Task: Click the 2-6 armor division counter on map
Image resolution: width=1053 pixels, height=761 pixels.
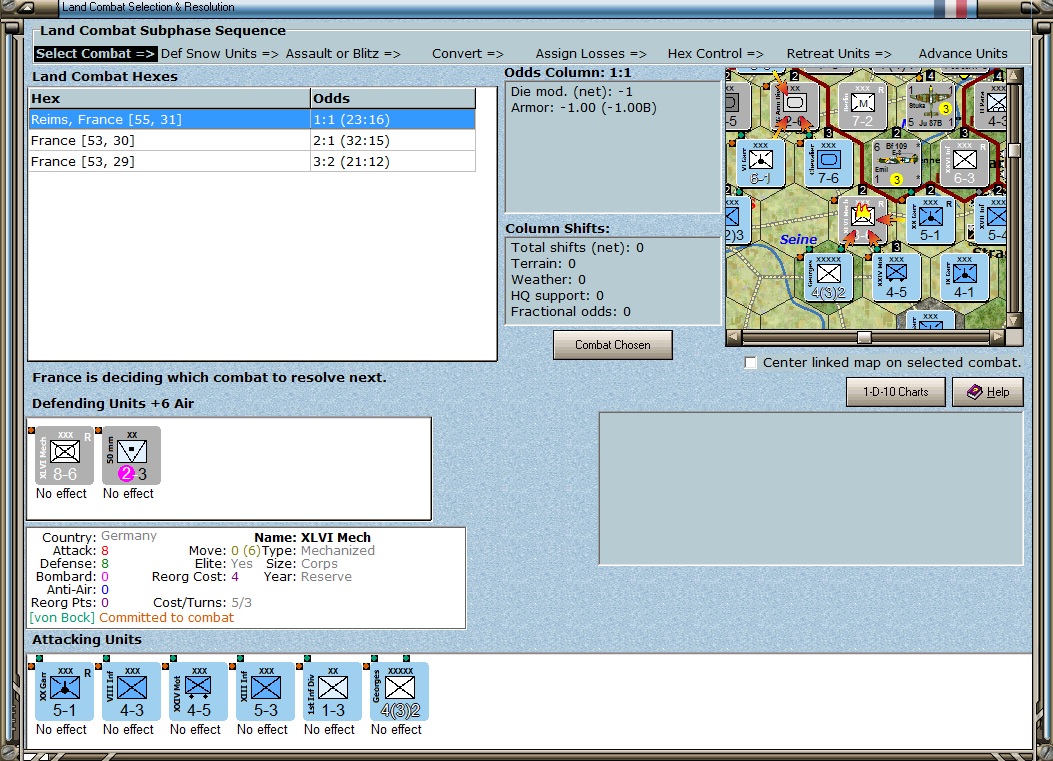Action: tap(794, 106)
